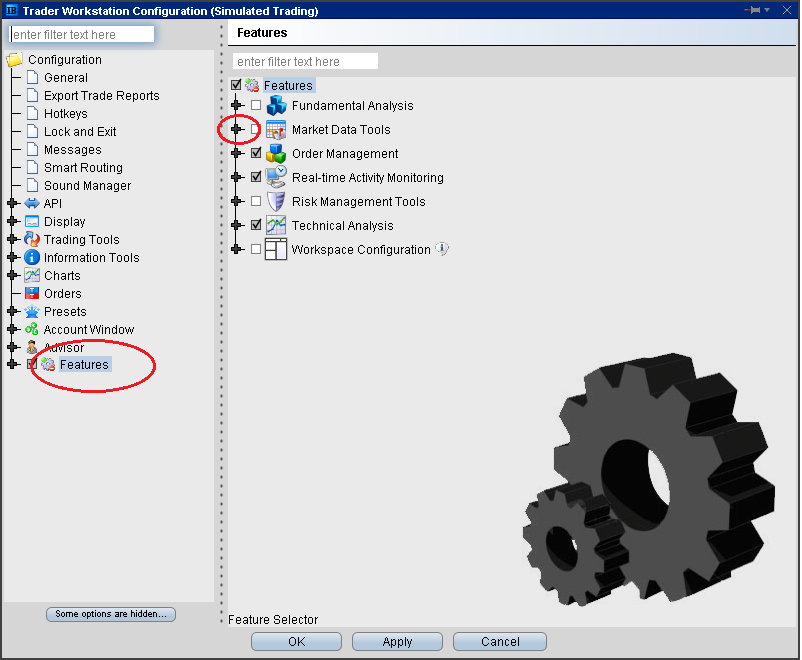Image resolution: width=802 pixels, height=660 pixels.
Task: Open the Export Trade Reports page
Action: [x=102, y=96]
